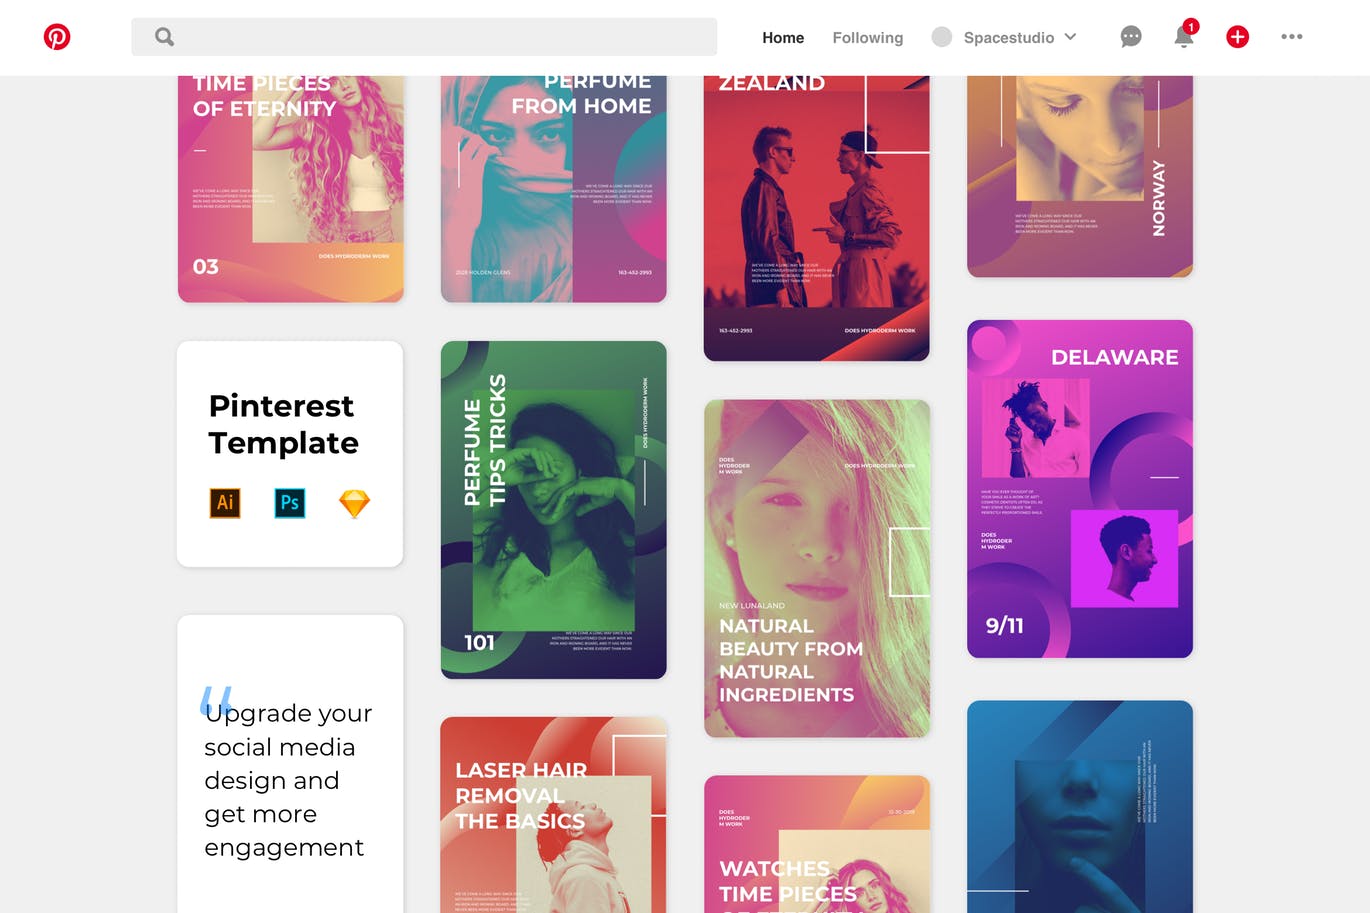The width and height of the screenshot is (1370, 913).
Task: Switch to the Following tab
Action: 867,38
